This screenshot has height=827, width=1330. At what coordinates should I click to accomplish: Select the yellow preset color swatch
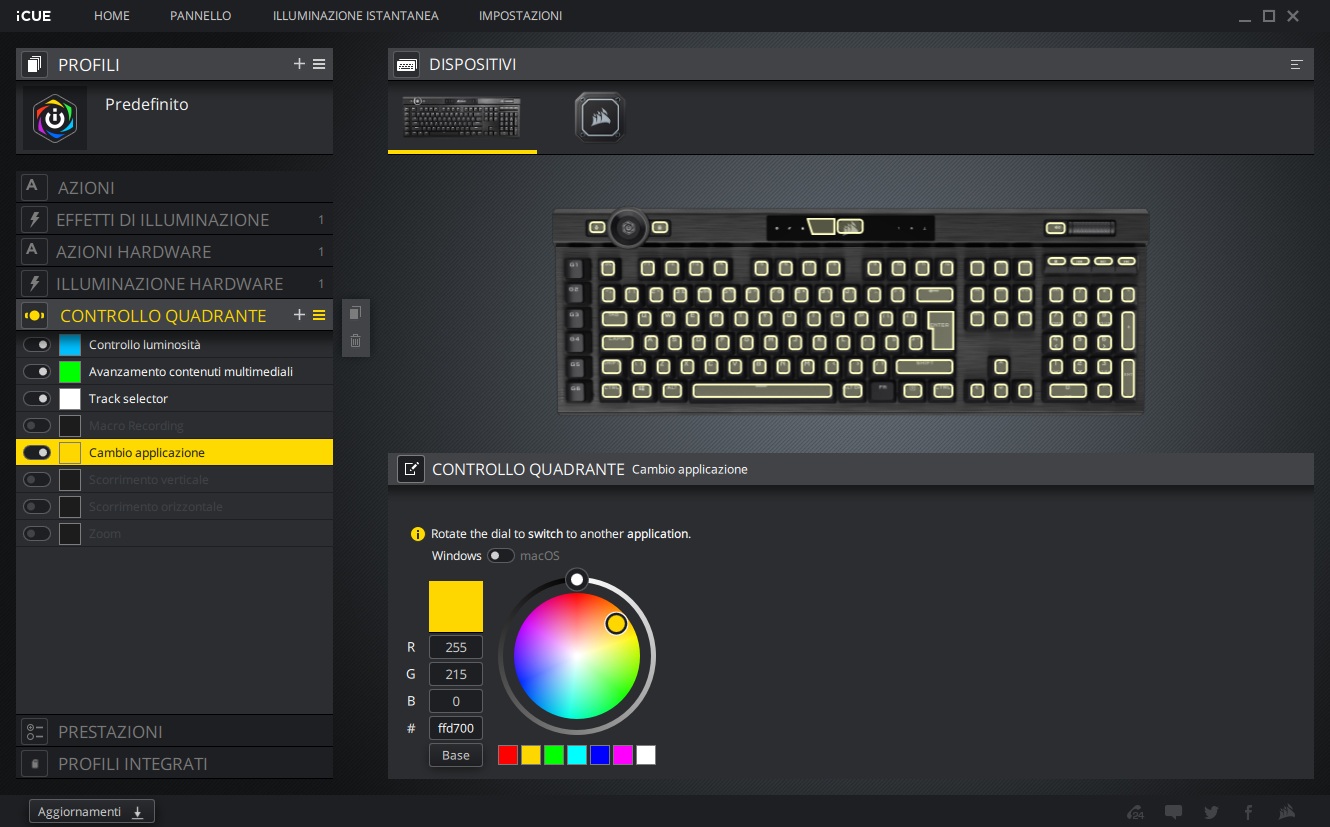[x=531, y=755]
